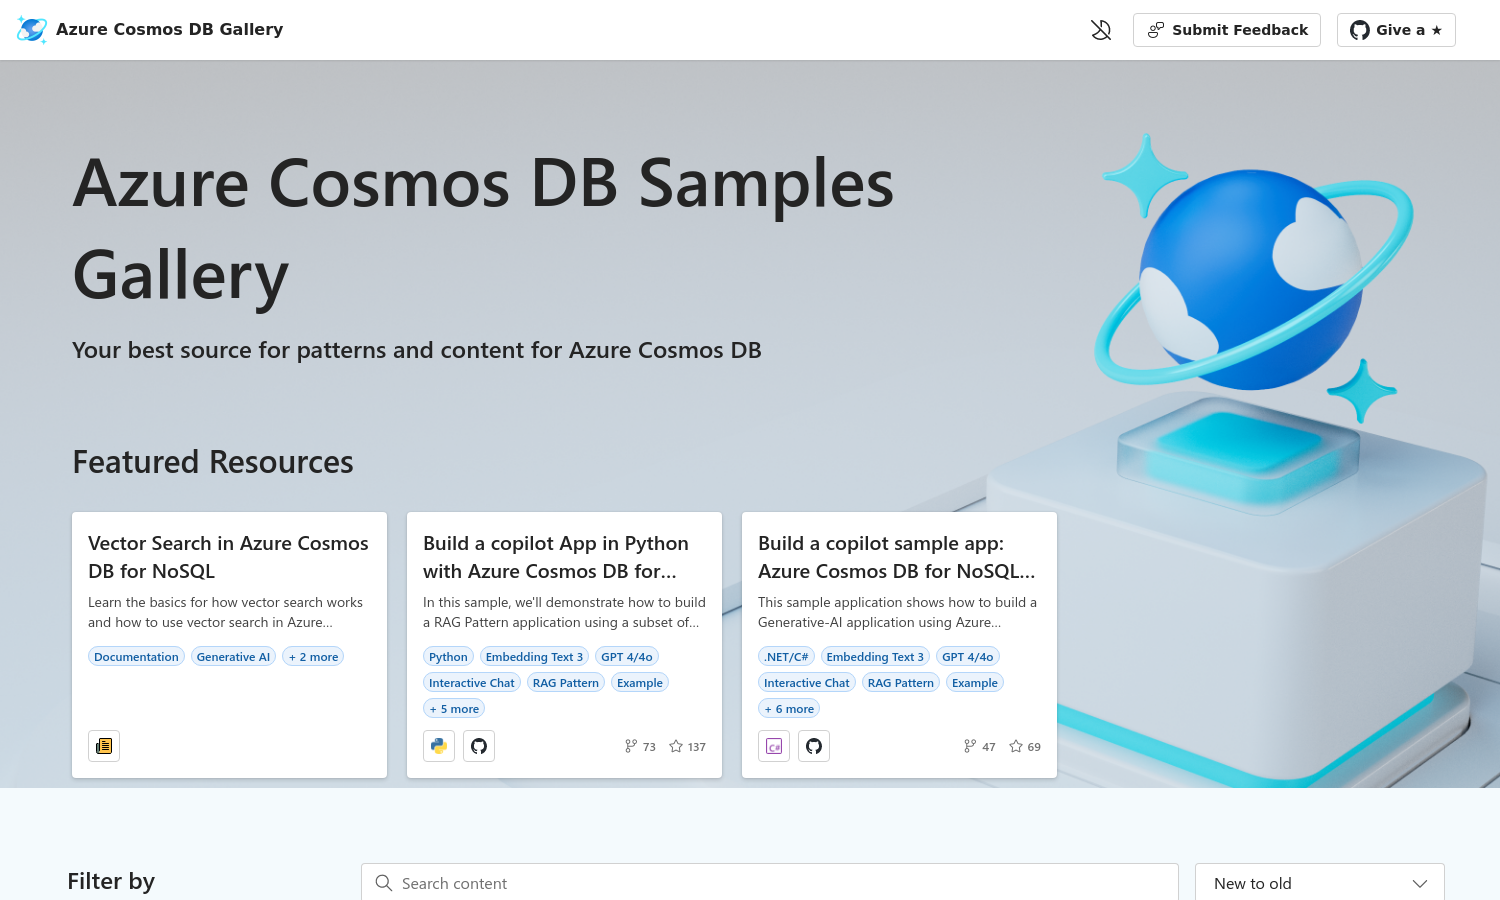The image size is (1500, 900).
Task: Click the star icon showing 137 stars
Action: click(x=678, y=745)
